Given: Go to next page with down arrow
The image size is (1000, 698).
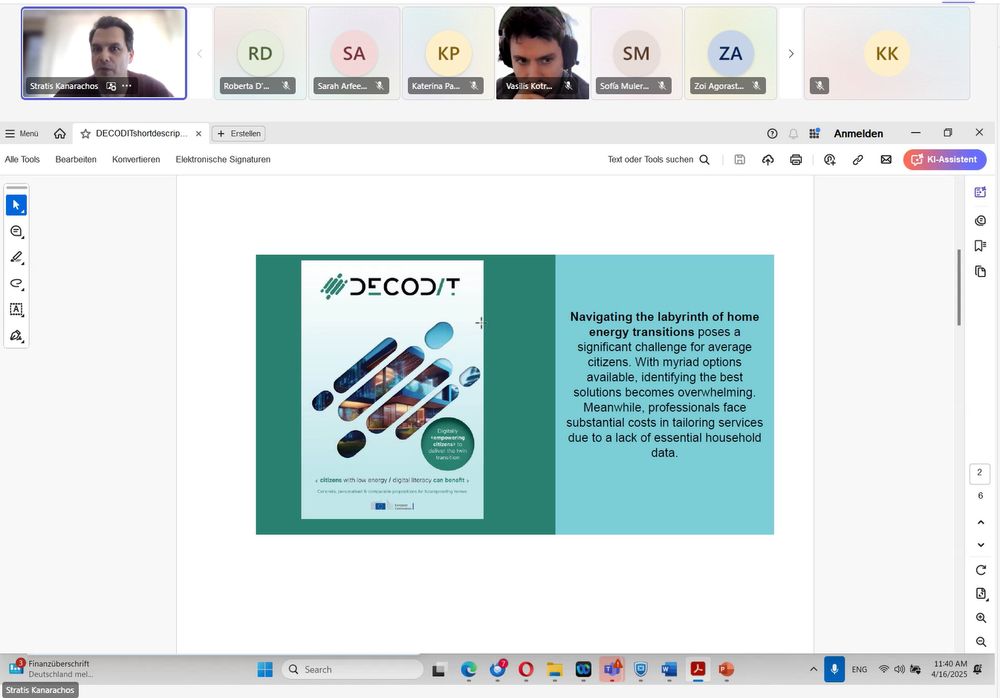Looking at the screenshot, I should 981,545.
